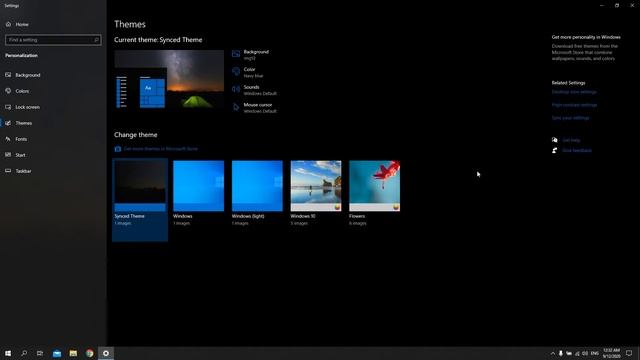
Task: Click the volume tray icon
Action: pos(585,353)
